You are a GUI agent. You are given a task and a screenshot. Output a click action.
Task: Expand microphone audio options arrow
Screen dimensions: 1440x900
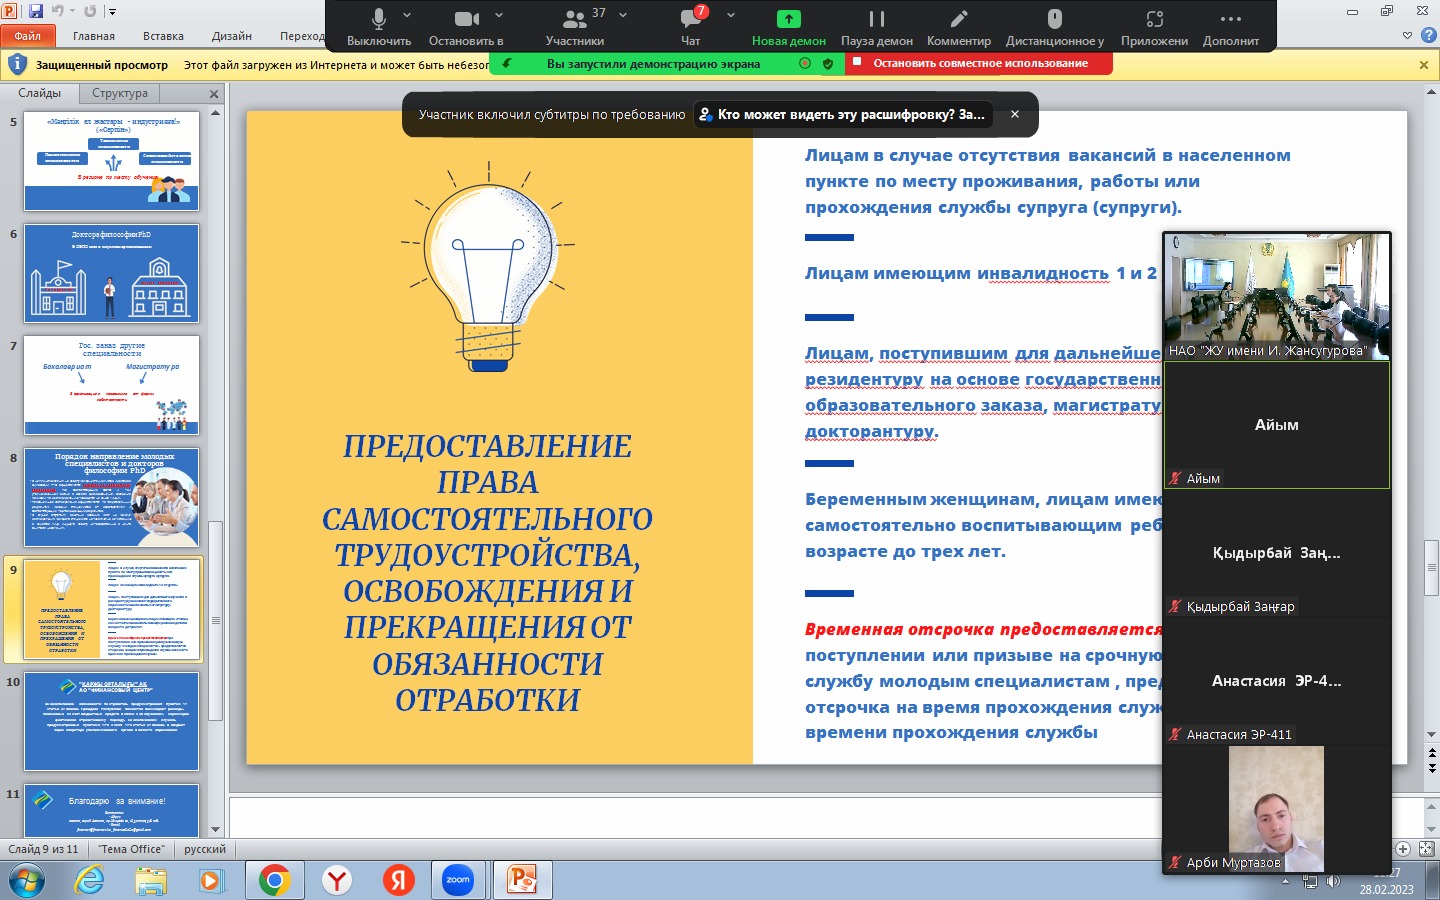(x=407, y=15)
